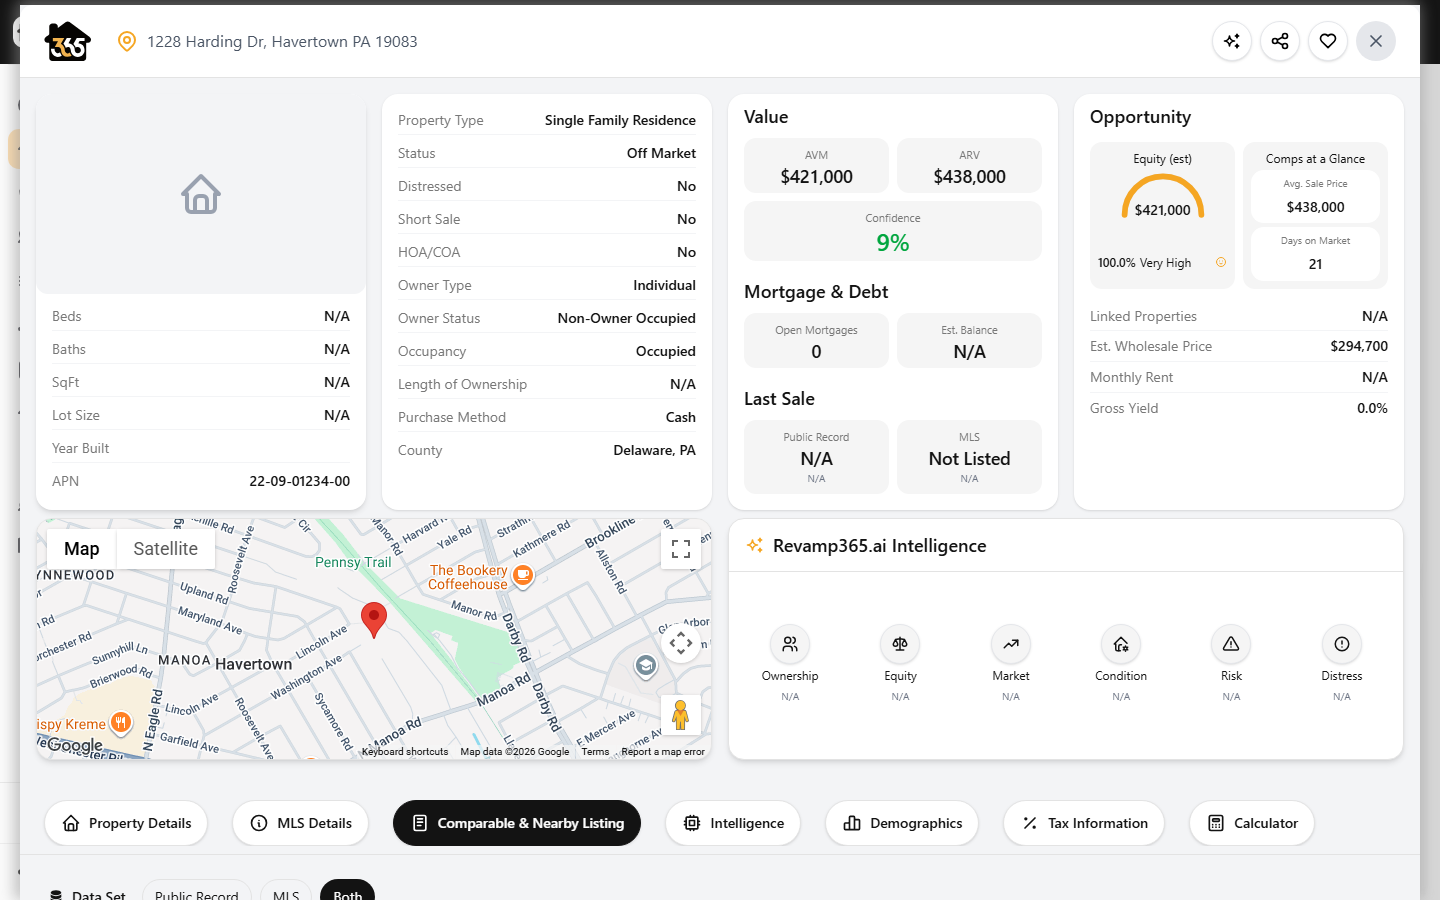Image resolution: width=1440 pixels, height=900 pixels.
Task: Open Google map Terms link
Action: [595, 752]
